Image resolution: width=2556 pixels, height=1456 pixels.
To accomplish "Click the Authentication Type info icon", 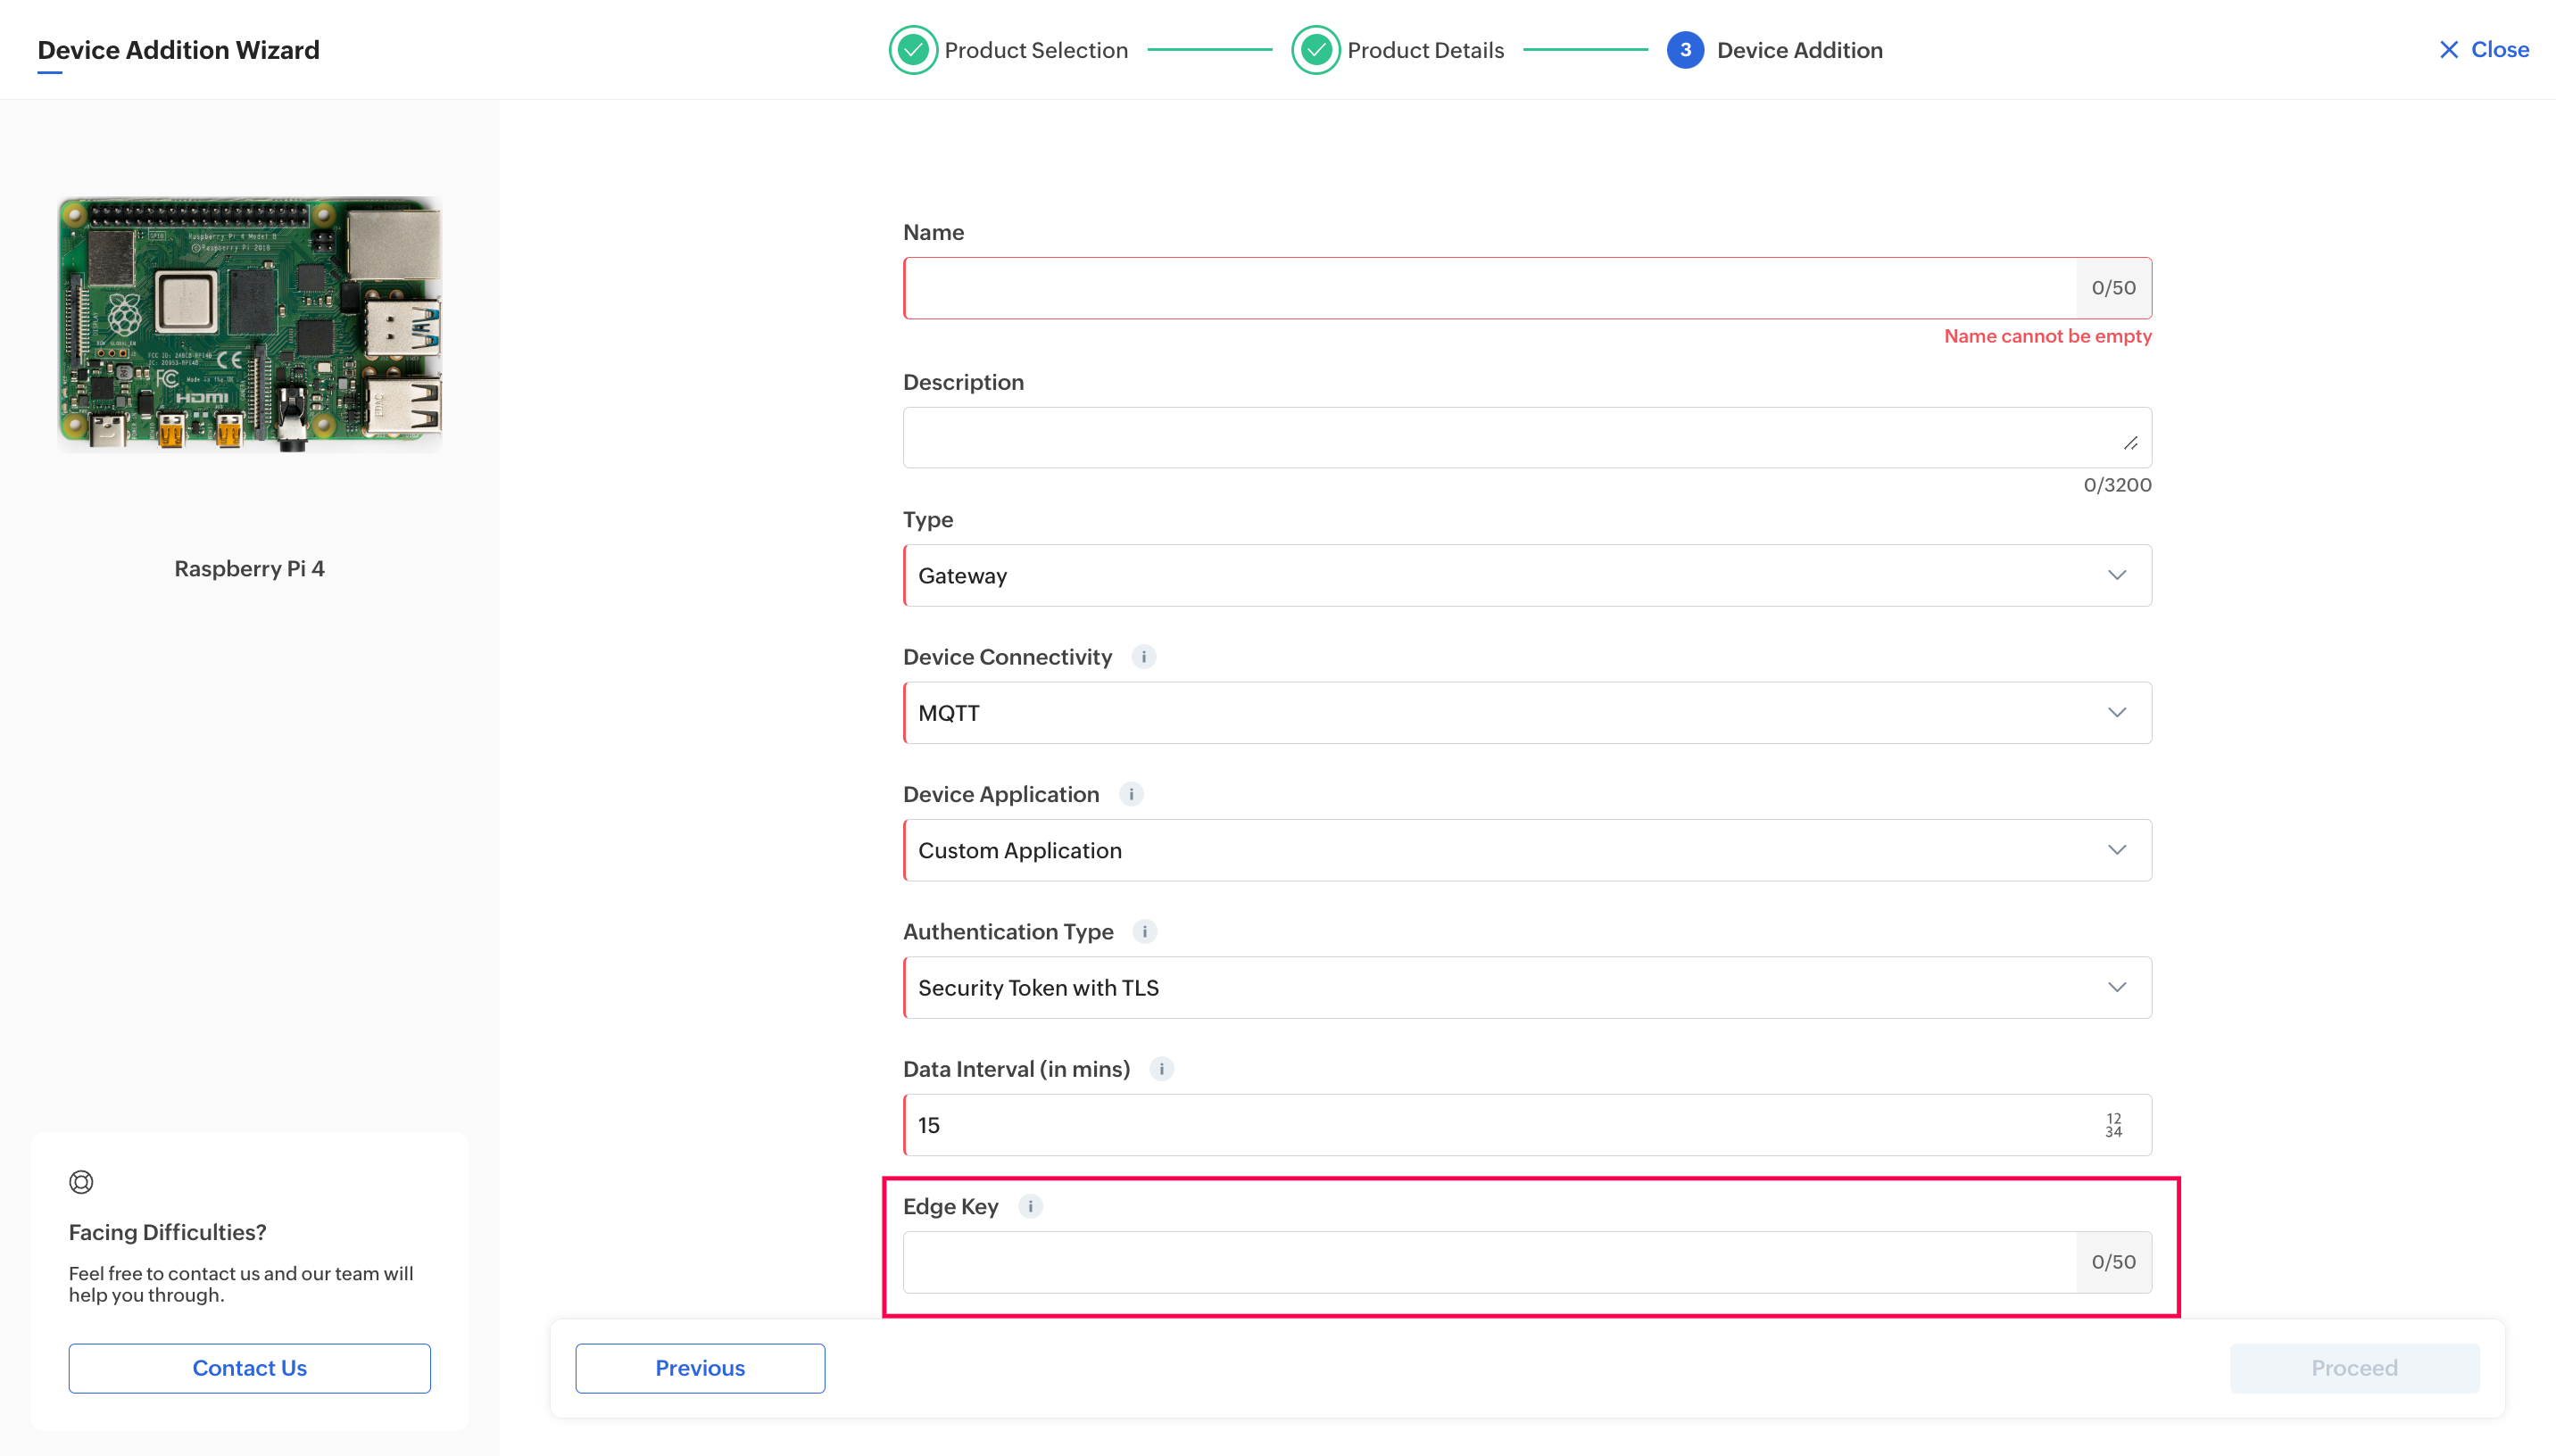I will click(1144, 931).
